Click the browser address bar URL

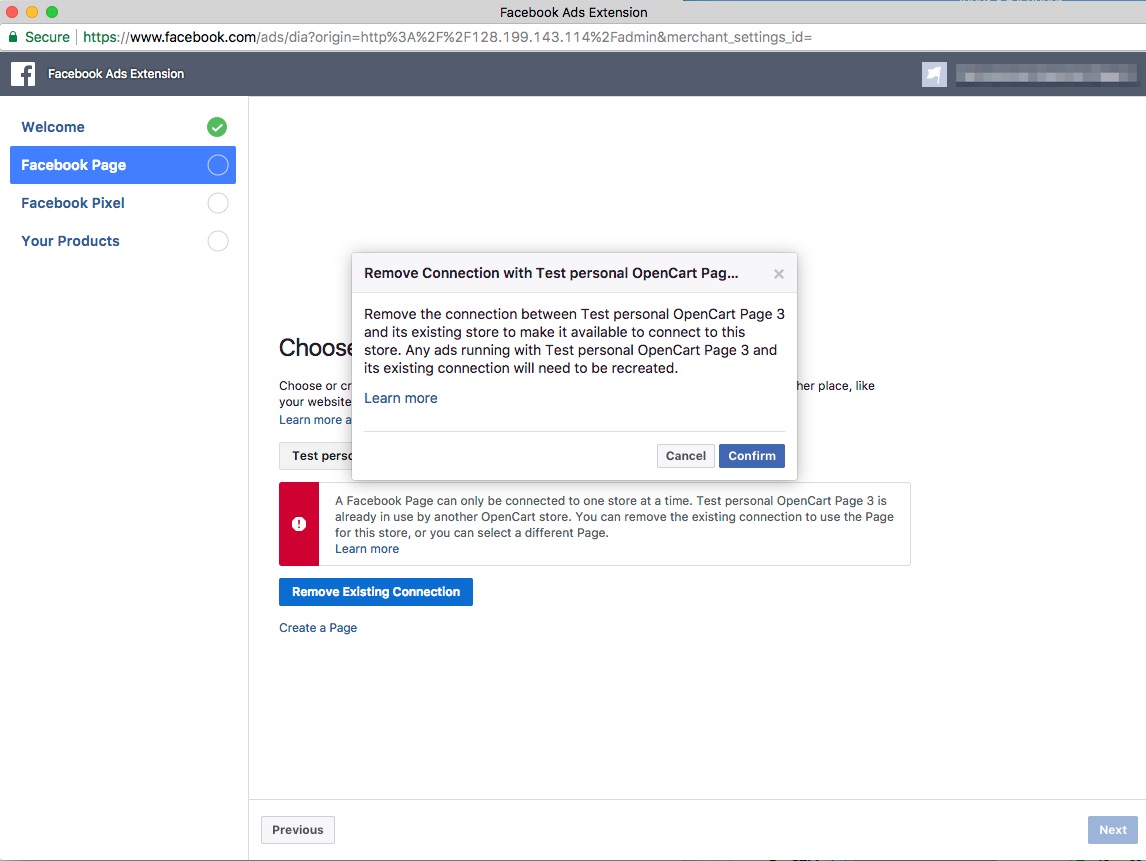447,37
